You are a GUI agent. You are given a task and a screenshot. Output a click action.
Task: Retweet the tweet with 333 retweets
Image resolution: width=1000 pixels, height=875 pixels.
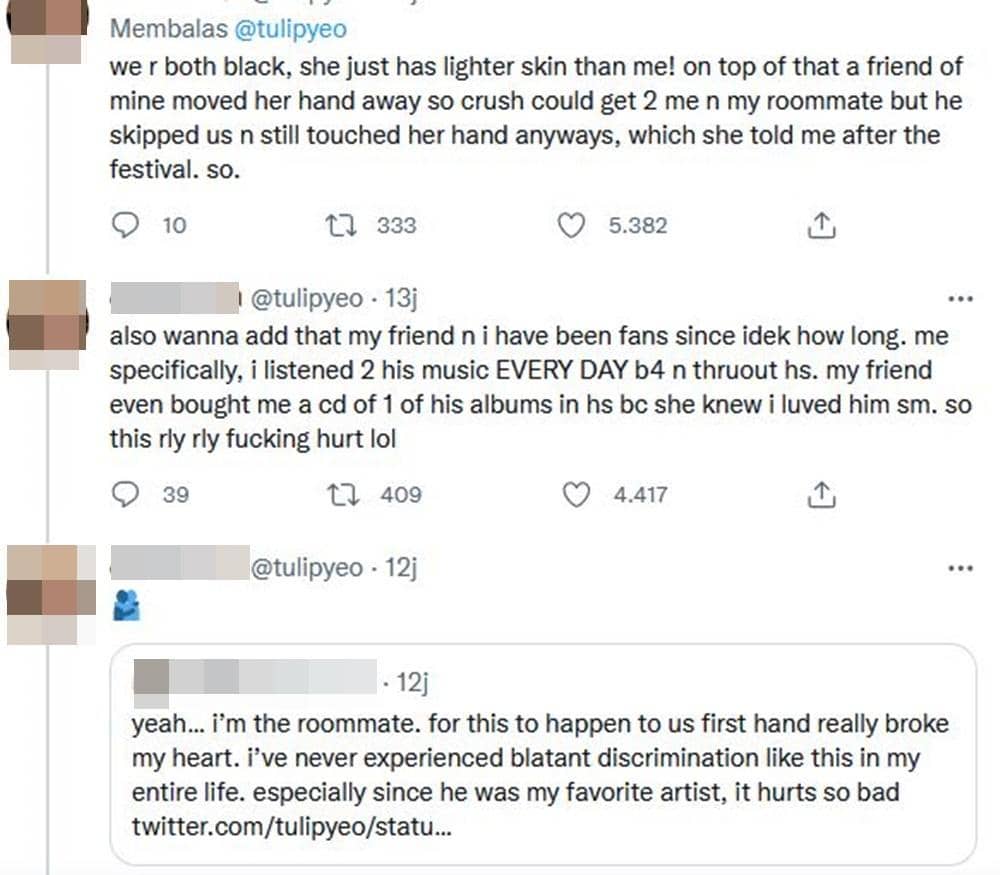338,226
